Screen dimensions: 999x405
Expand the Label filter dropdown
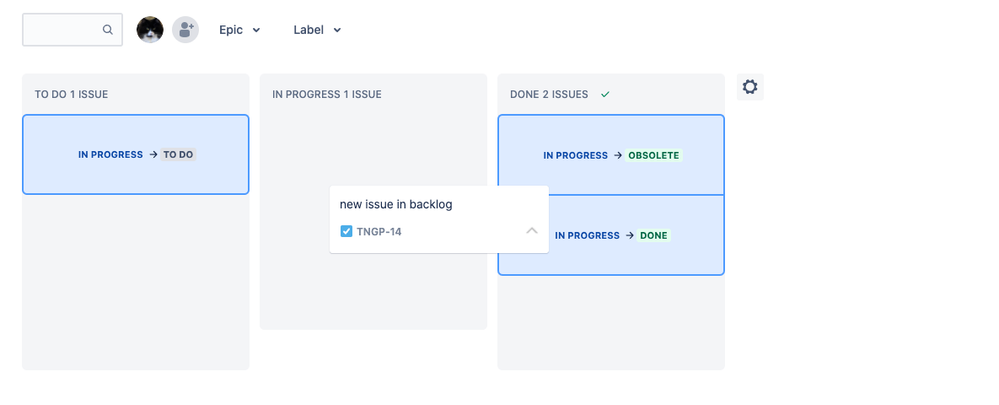[x=317, y=30]
